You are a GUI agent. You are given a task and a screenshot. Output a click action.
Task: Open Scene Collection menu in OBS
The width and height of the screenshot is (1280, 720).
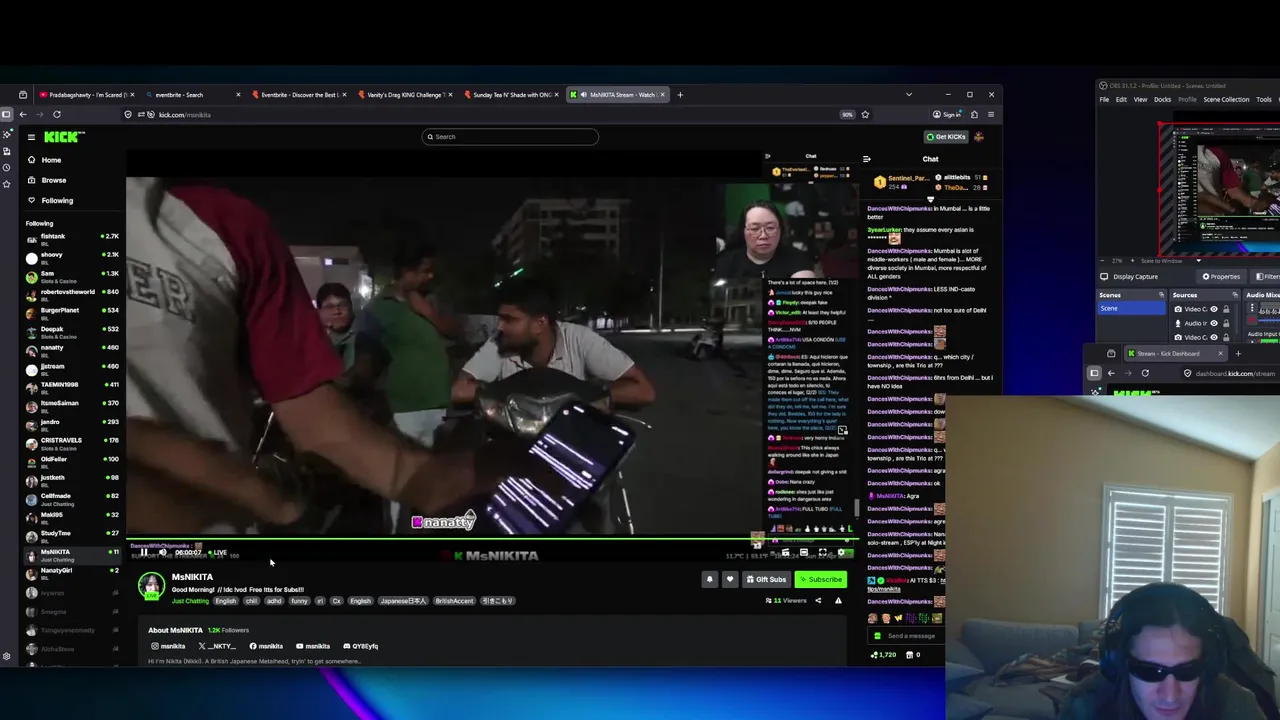coord(1226,99)
